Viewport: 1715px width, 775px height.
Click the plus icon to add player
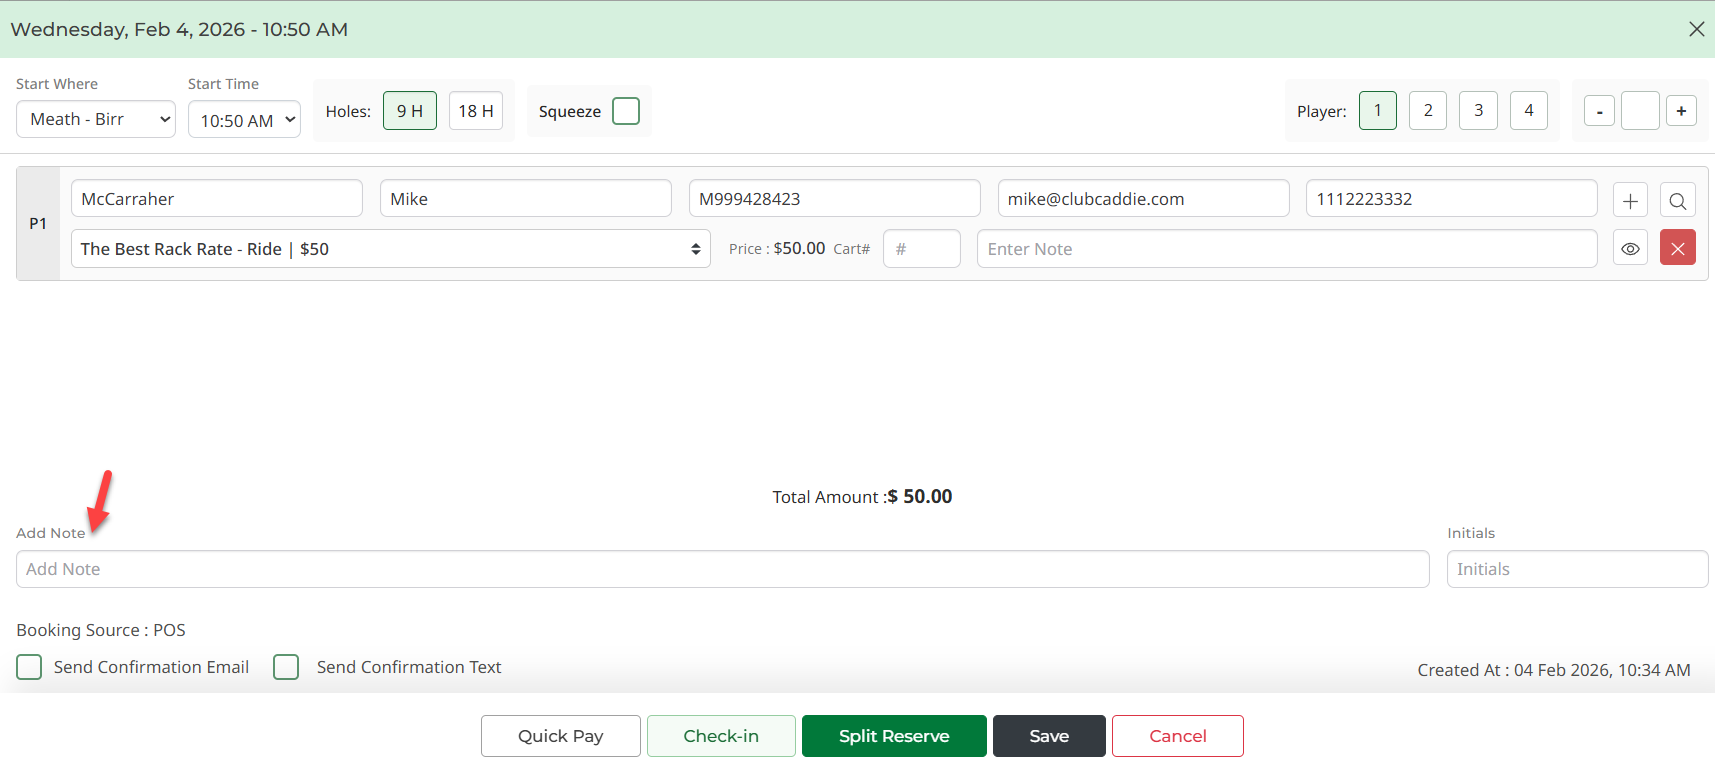pyautogui.click(x=1630, y=200)
